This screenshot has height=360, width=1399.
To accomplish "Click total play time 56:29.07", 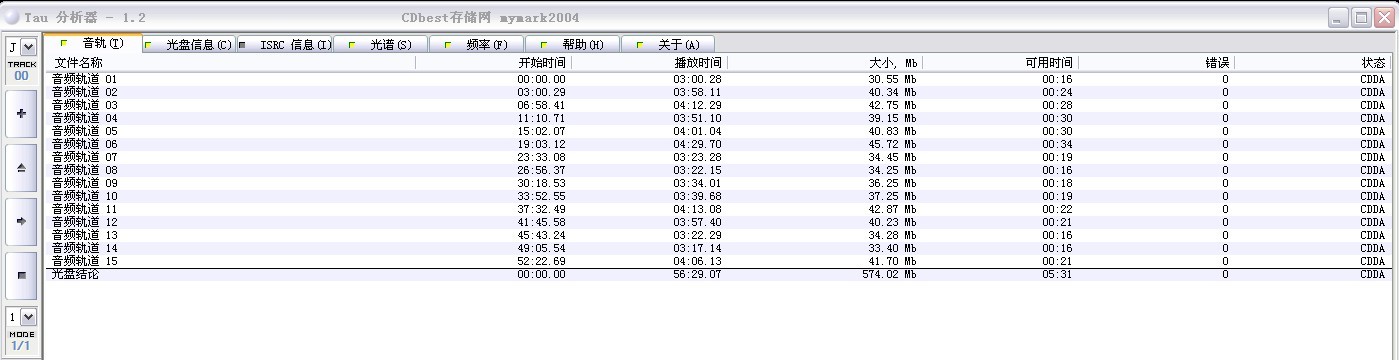I will pyautogui.click(x=698, y=274).
